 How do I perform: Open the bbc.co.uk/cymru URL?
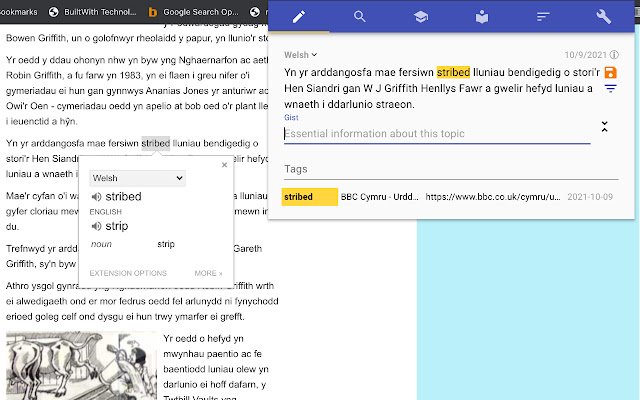click(x=493, y=197)
